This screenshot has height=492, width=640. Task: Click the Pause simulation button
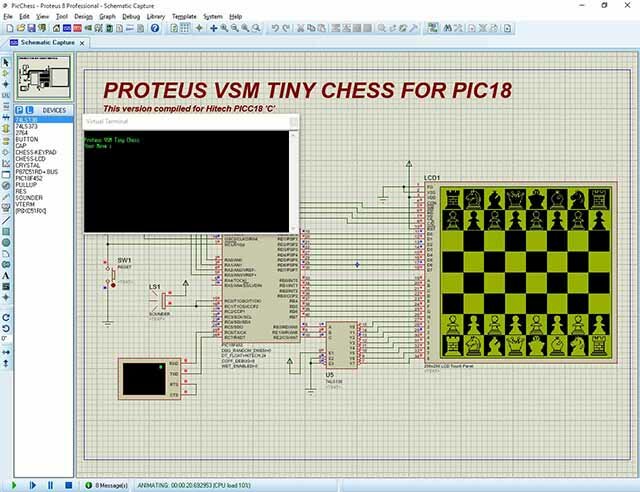[x=51, y=485]
